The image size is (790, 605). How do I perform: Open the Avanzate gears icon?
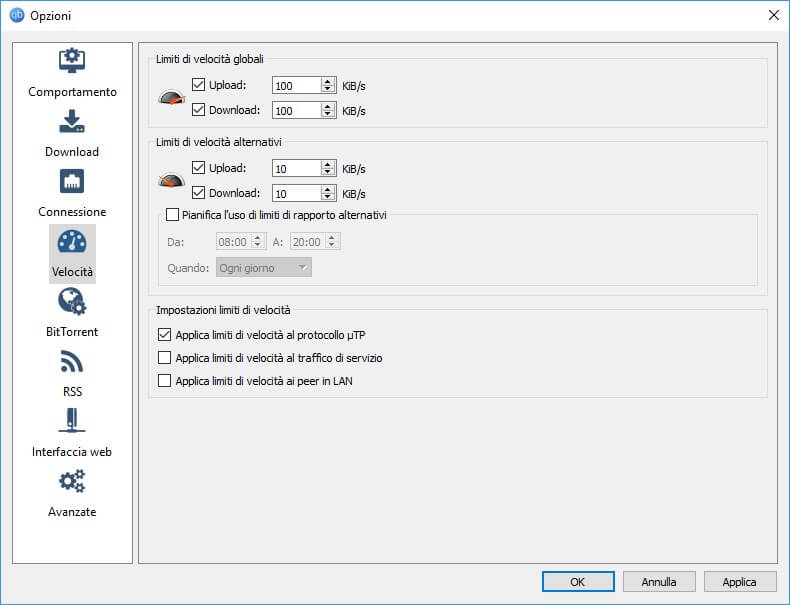click(72, 481)
